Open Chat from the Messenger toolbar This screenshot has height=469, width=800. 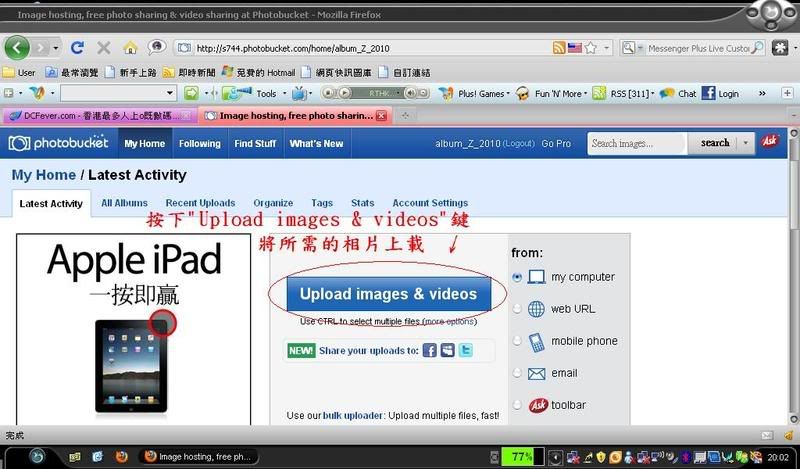point(678,93)
